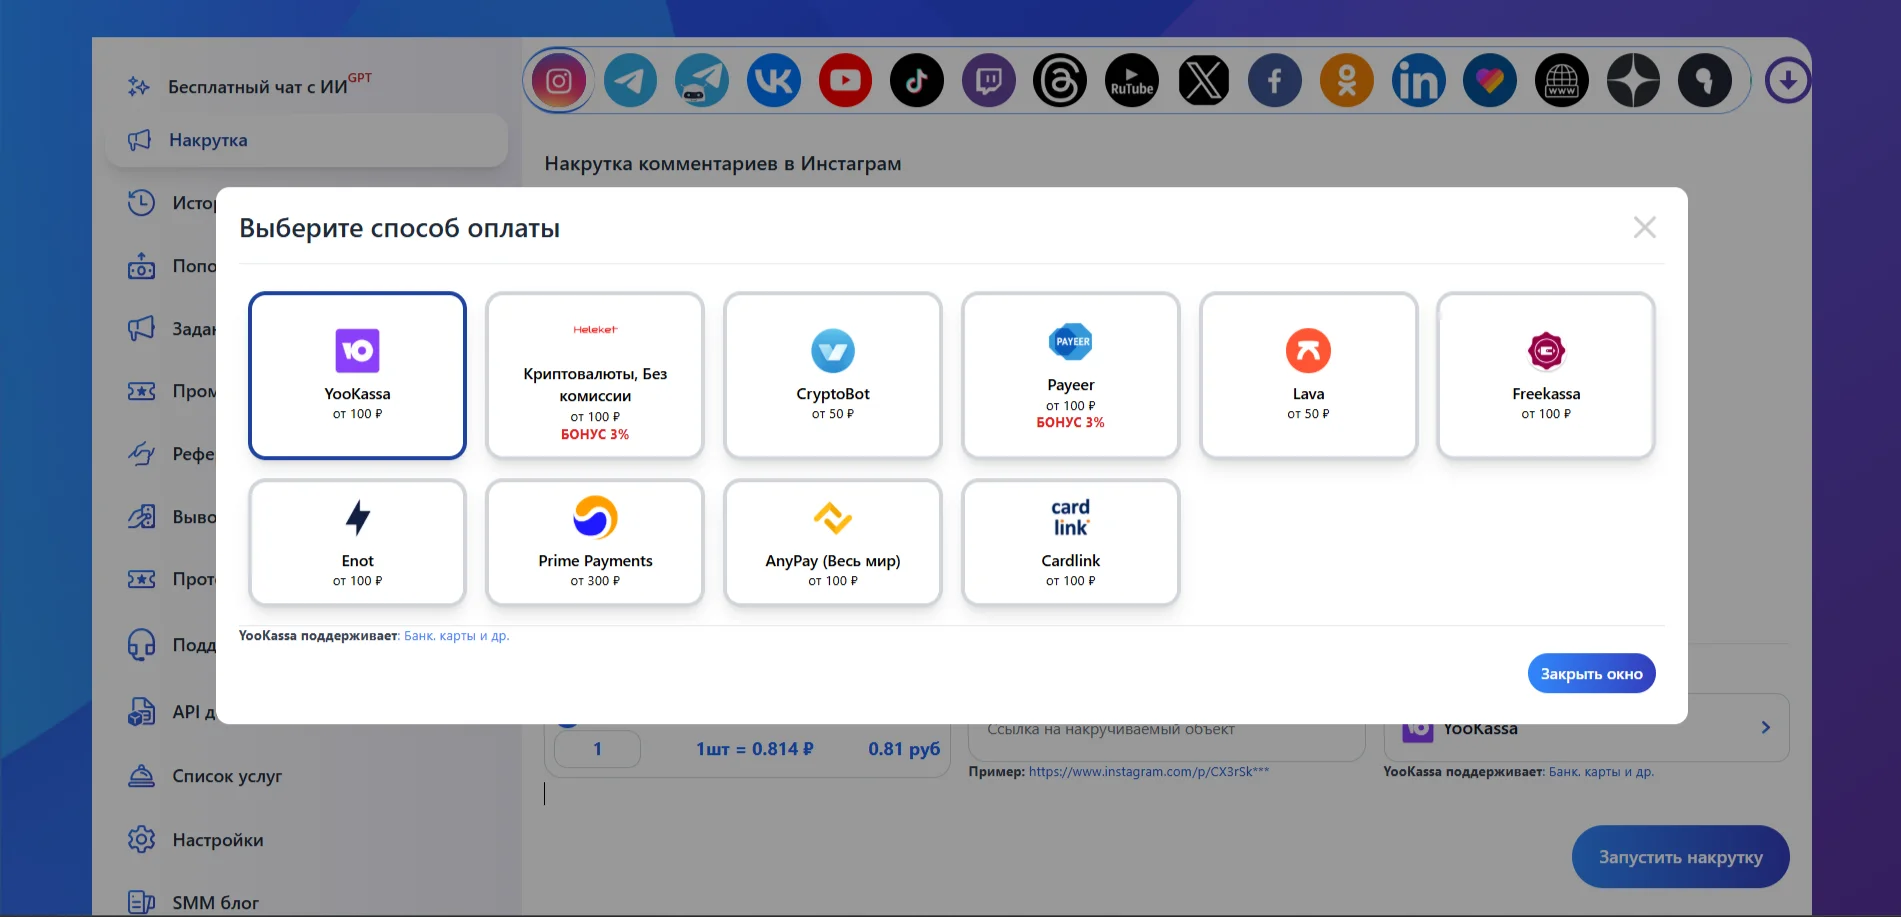Click the promo ticket sidebar icon
Viewport: 1901px width, 917px height.
tap(141, 391)
